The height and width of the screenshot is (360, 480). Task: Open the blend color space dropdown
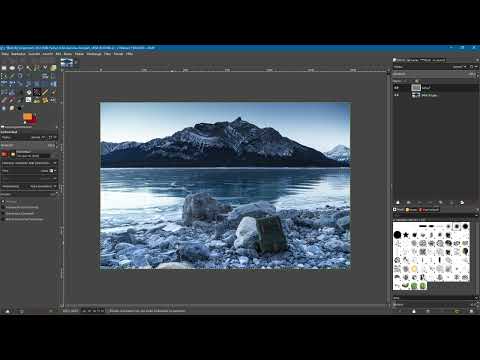[x=29, y=163]
